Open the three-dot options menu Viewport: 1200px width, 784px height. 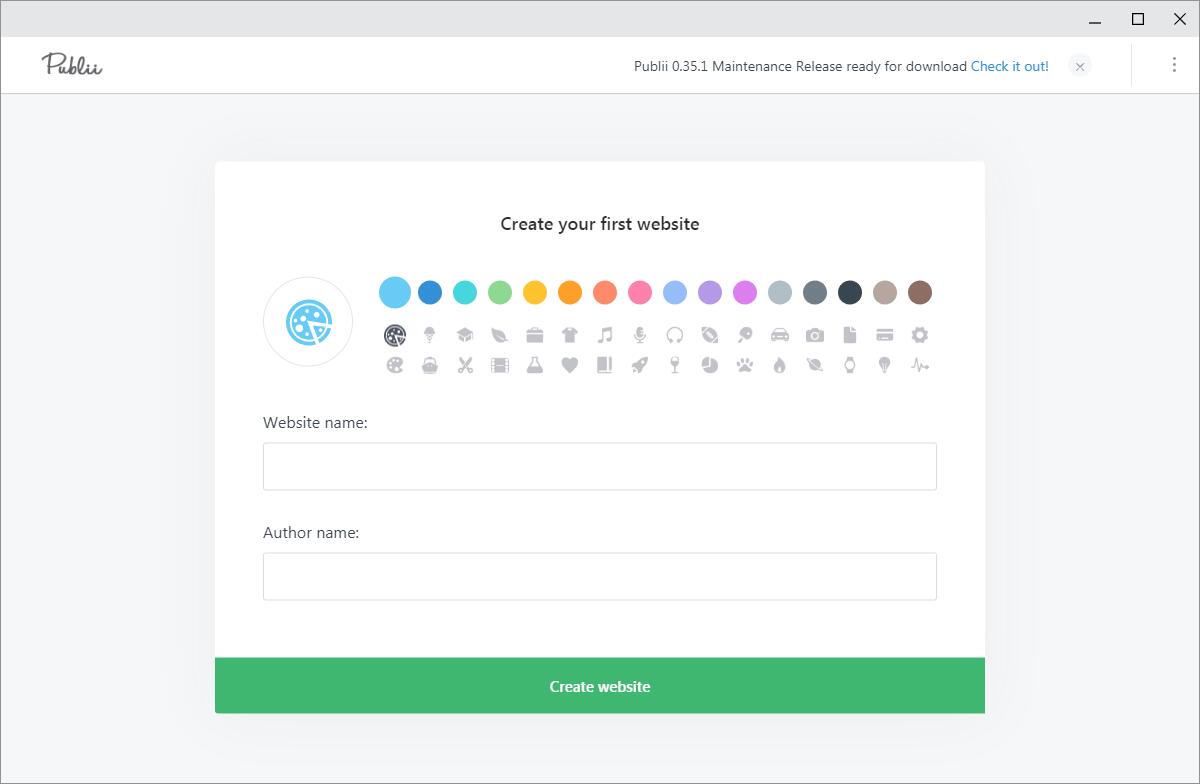tap(1173, 64)
